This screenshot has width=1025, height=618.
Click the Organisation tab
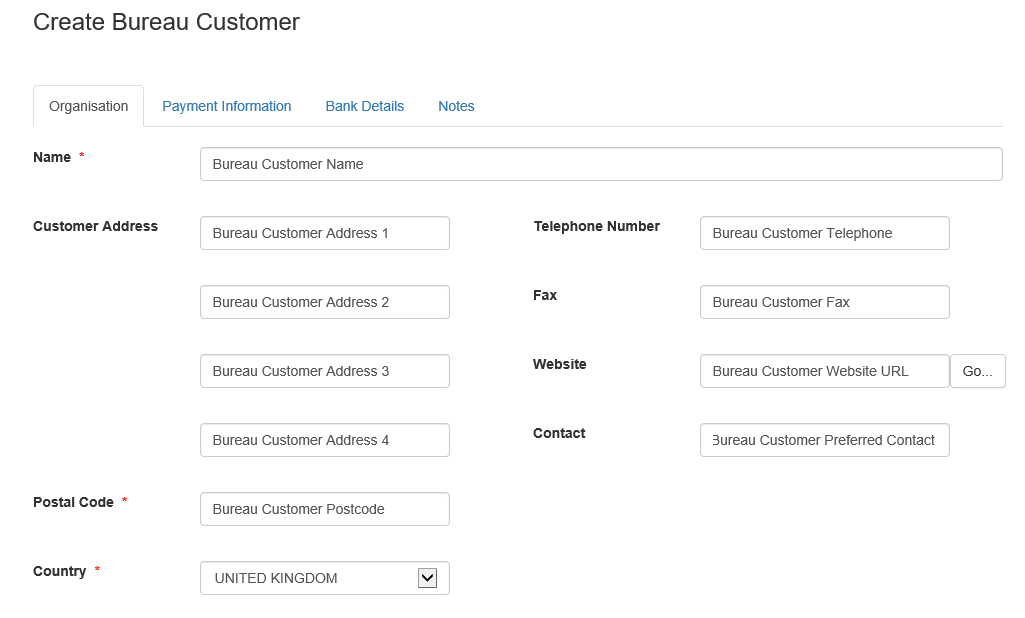pyautogui.click(x=88, y=106)
